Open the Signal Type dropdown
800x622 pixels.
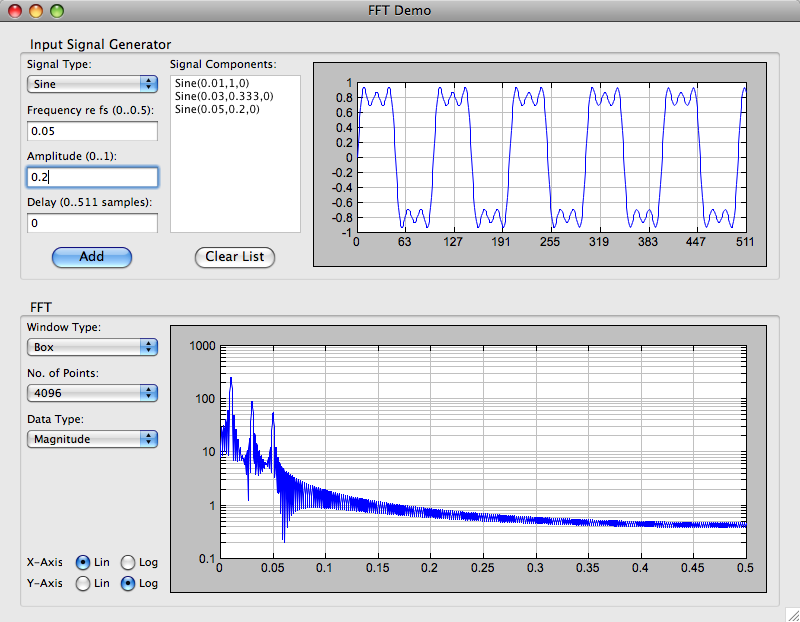click(92, 84)
